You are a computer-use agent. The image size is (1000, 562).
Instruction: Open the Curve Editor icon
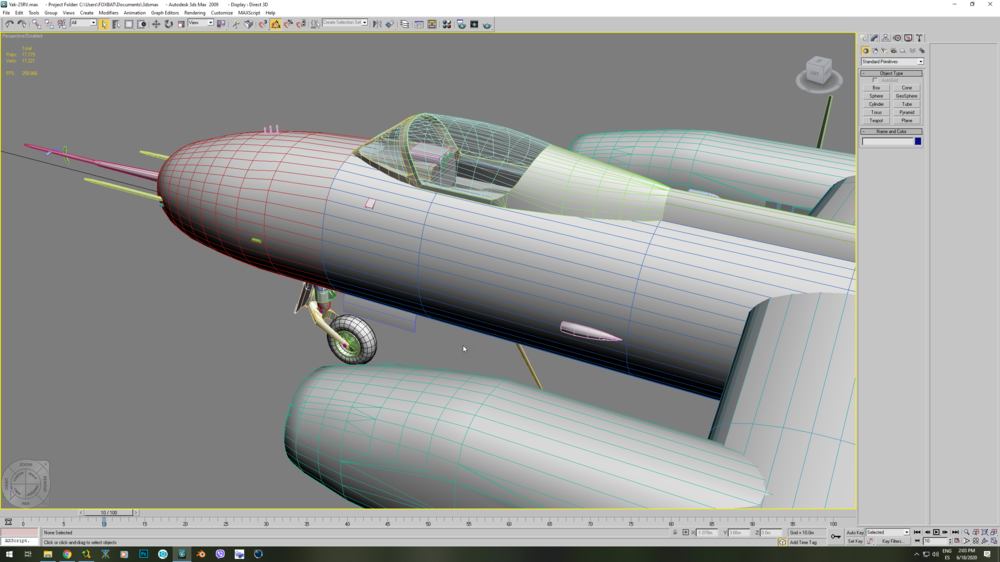tap(419, 24)
